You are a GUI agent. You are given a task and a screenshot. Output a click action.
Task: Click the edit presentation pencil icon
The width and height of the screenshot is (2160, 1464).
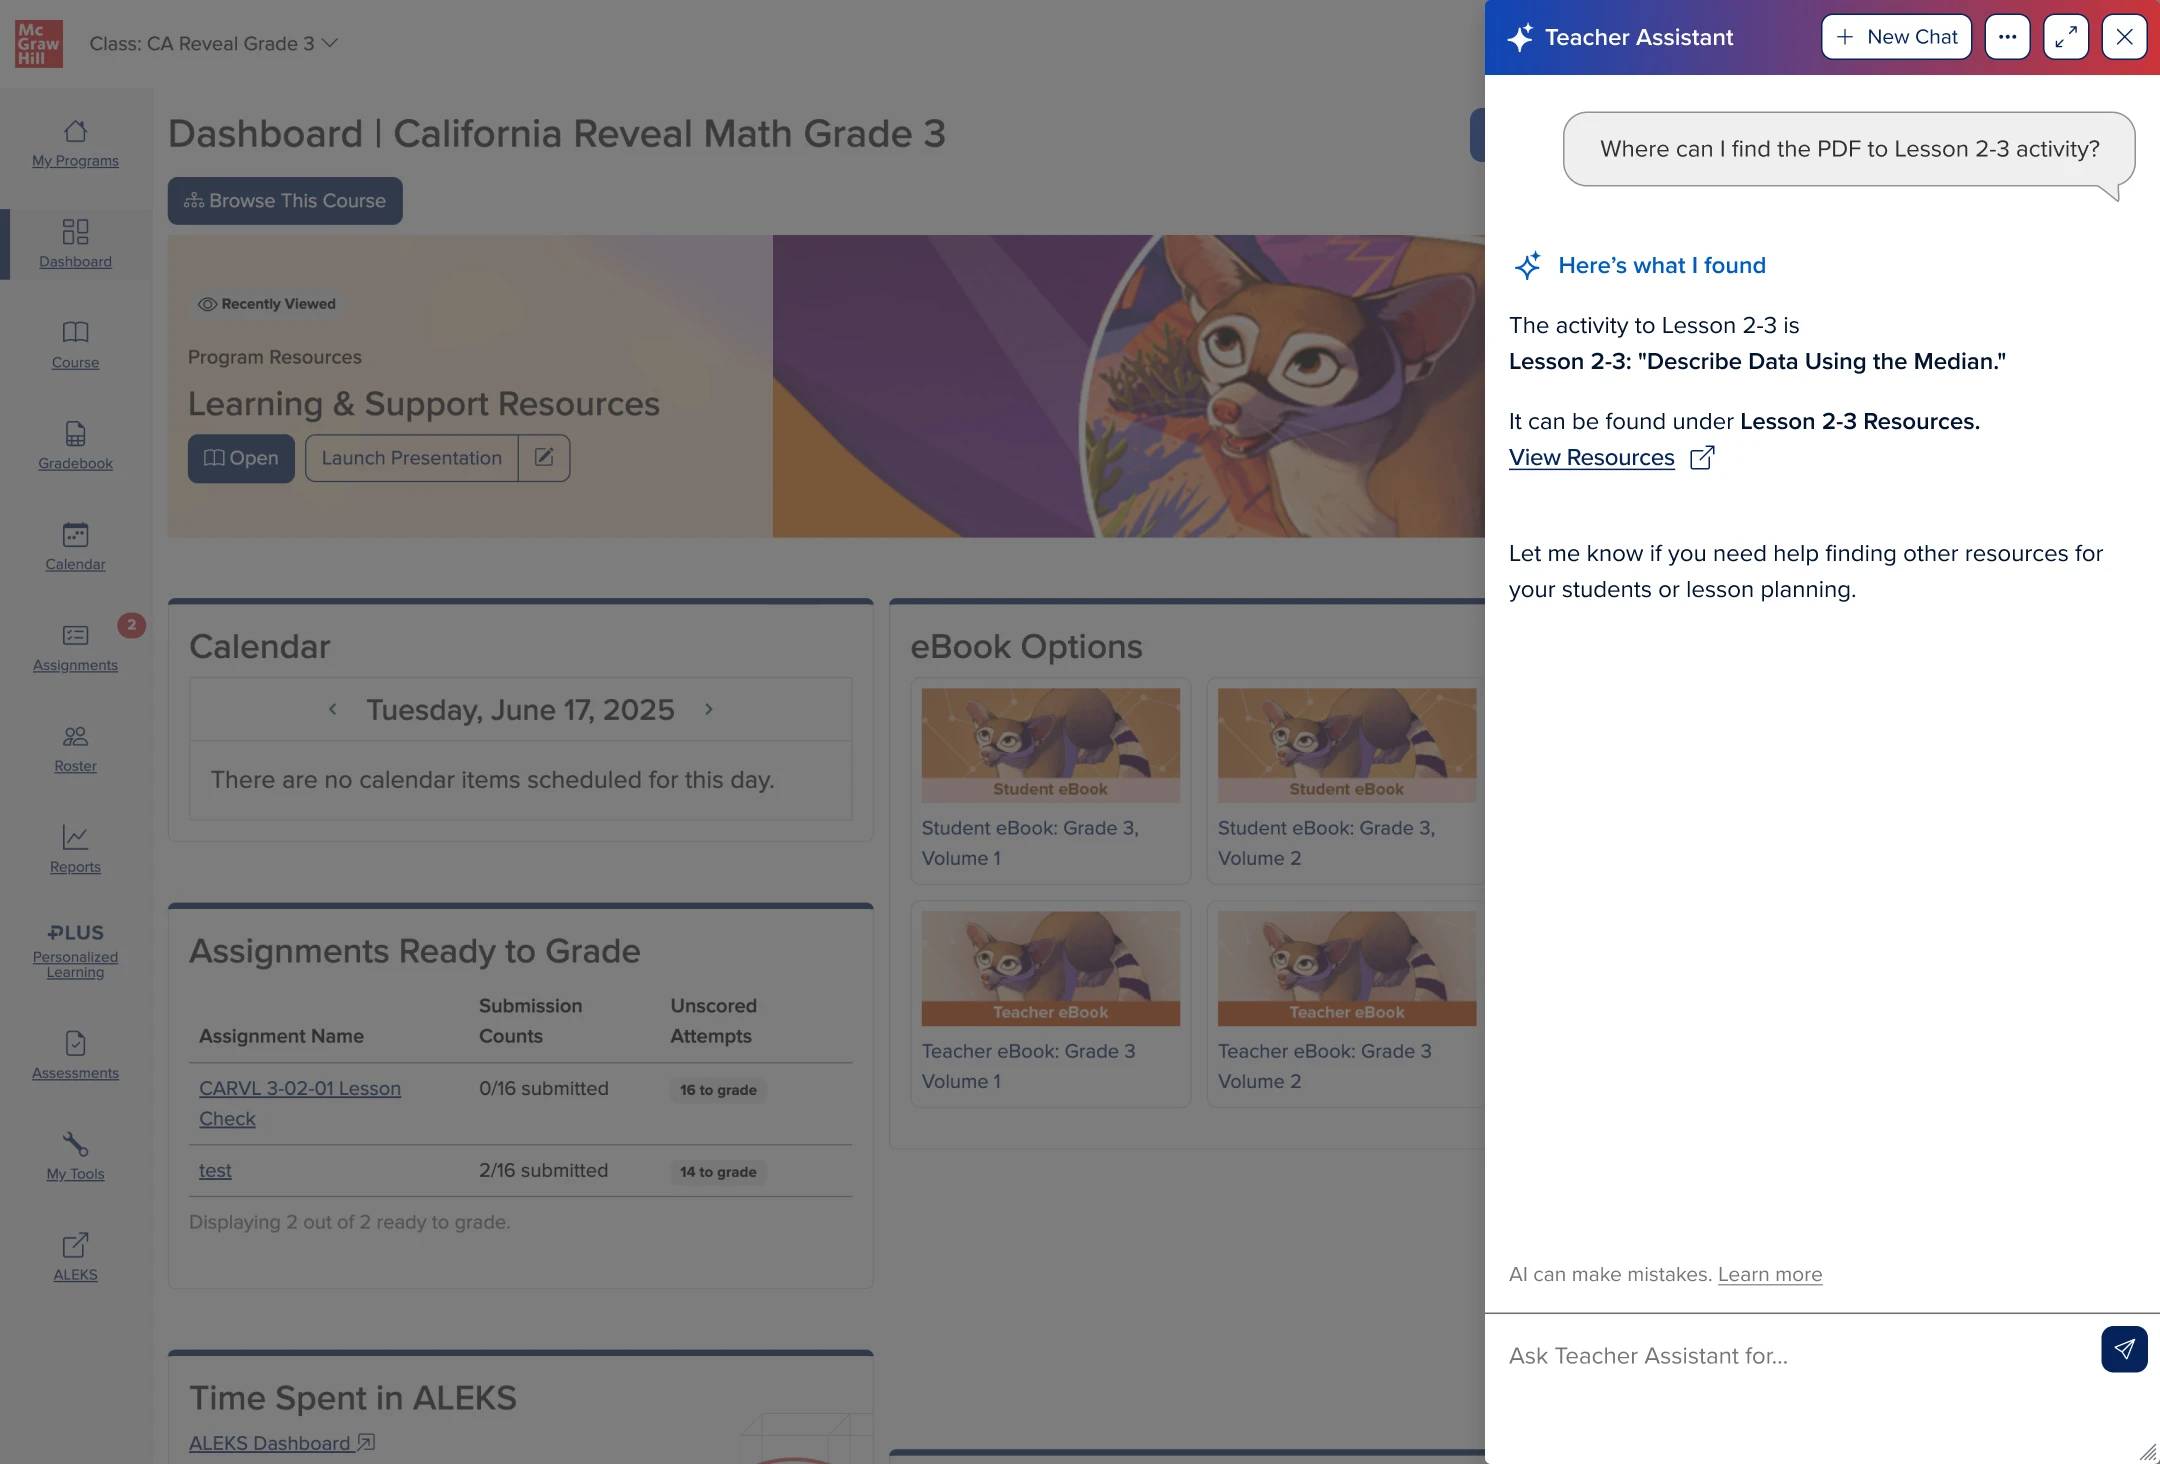click(544, 457)
